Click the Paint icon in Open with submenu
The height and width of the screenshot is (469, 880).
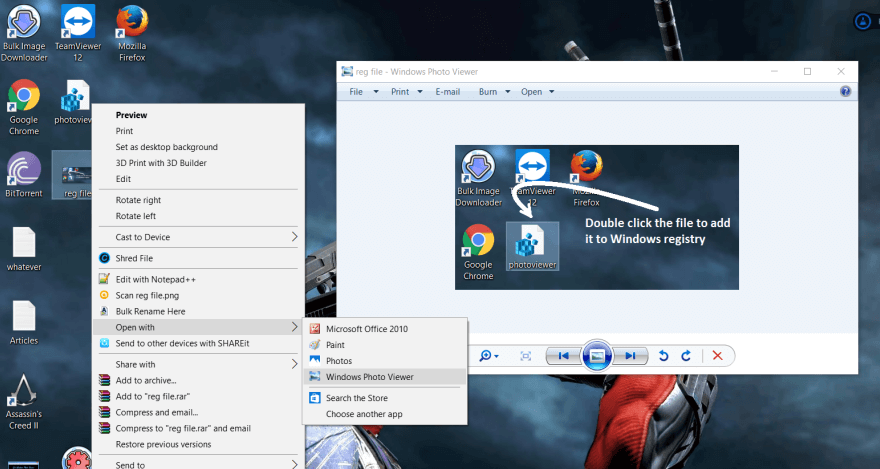(315, 344)
